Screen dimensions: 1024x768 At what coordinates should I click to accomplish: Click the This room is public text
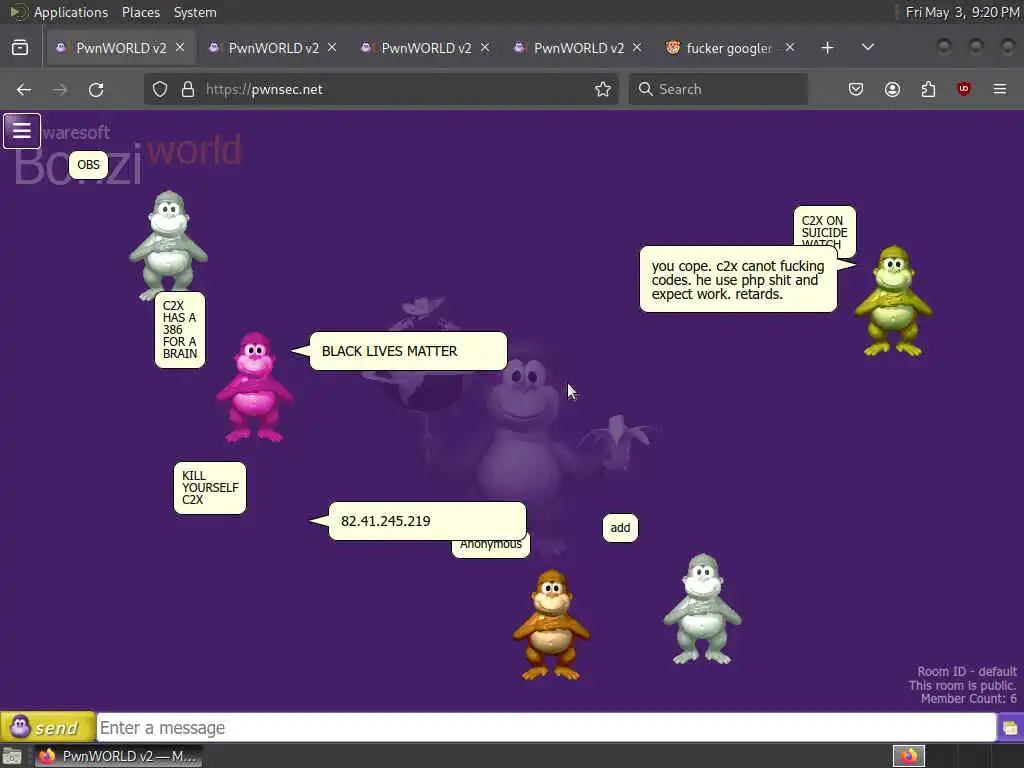(962, 685)
